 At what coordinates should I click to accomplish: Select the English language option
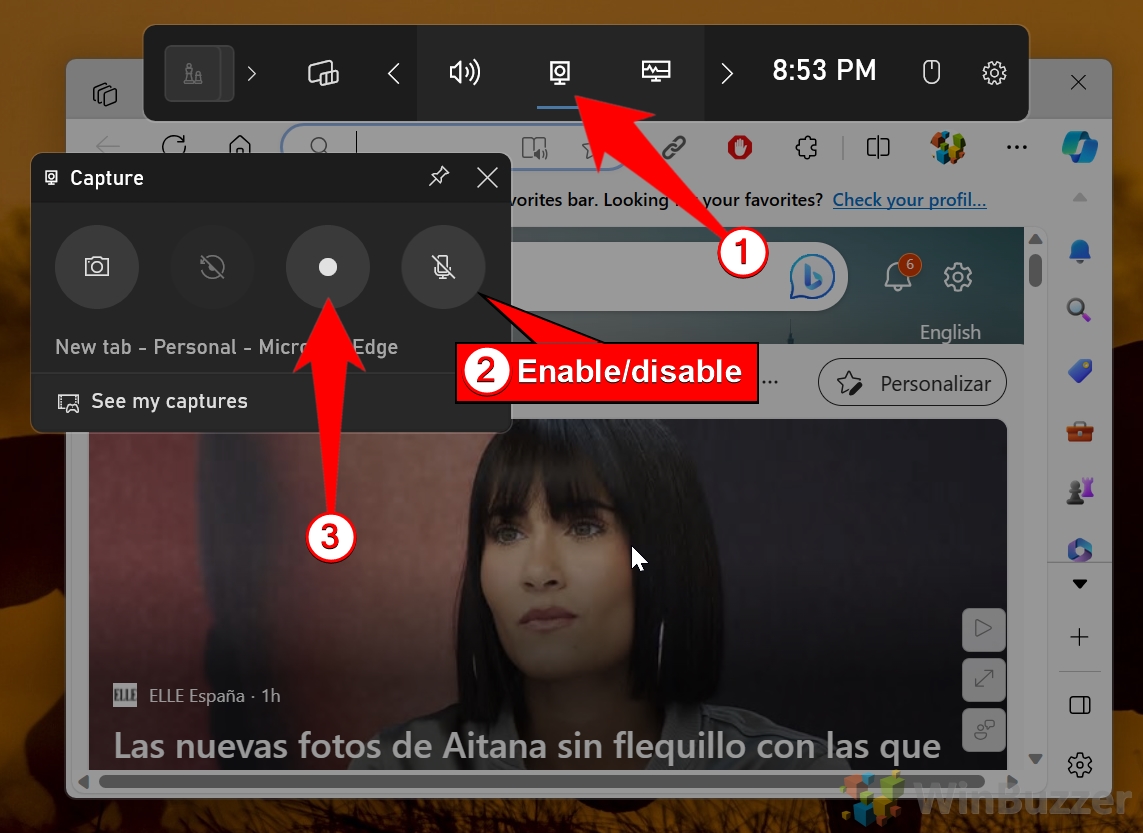(x=950, y=332)
